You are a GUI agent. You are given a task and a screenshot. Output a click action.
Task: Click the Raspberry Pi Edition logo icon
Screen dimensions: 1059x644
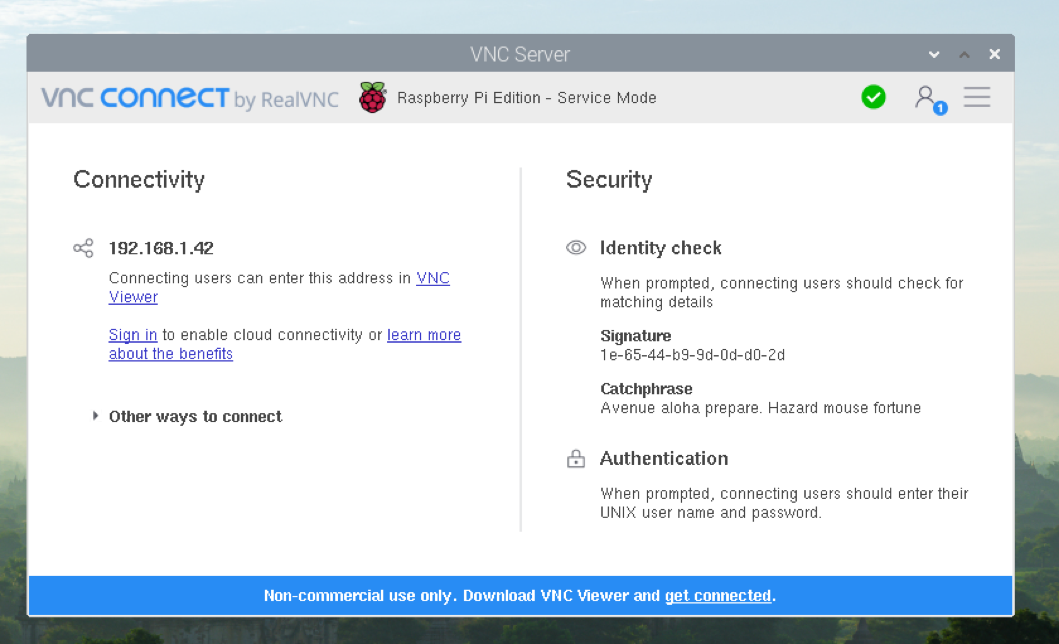click(x=372, y=97)
